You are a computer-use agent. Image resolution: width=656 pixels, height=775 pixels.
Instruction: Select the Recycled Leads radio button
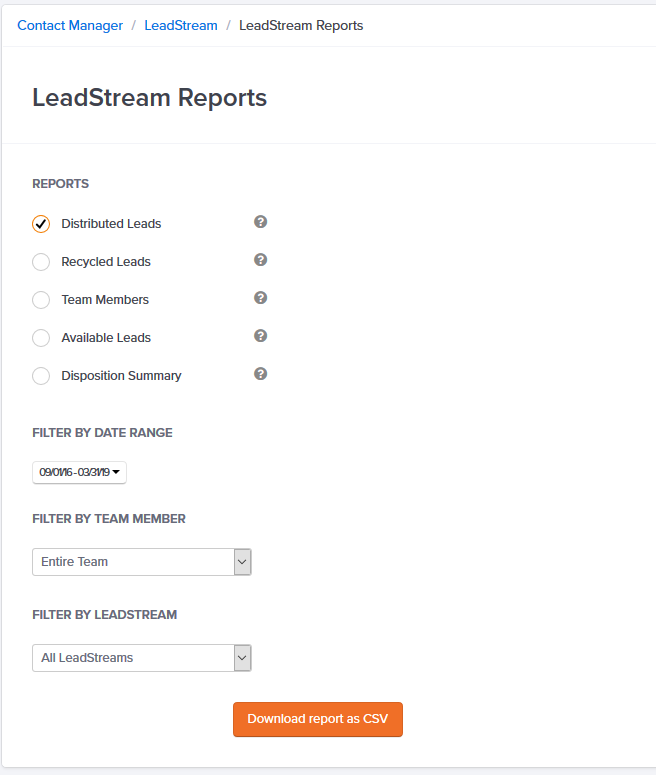pos(41,262)
